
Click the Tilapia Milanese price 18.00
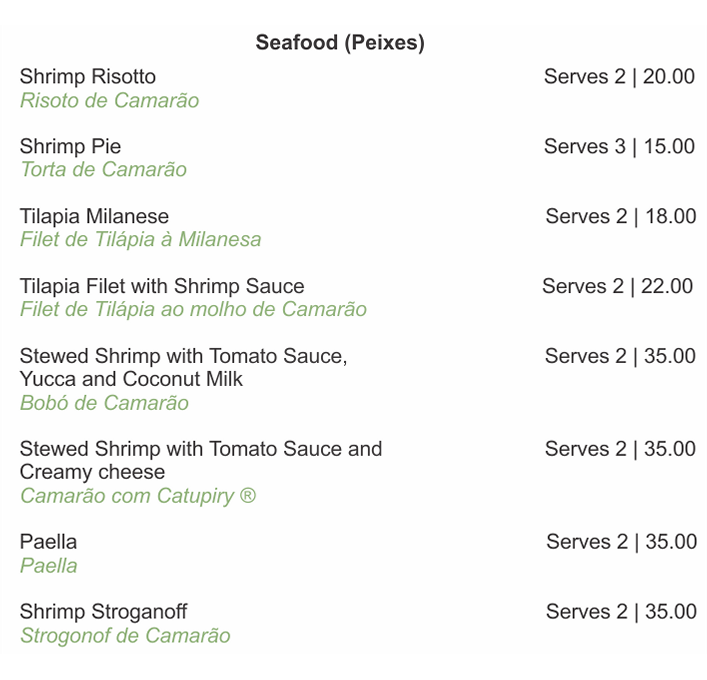pos(620,217)
